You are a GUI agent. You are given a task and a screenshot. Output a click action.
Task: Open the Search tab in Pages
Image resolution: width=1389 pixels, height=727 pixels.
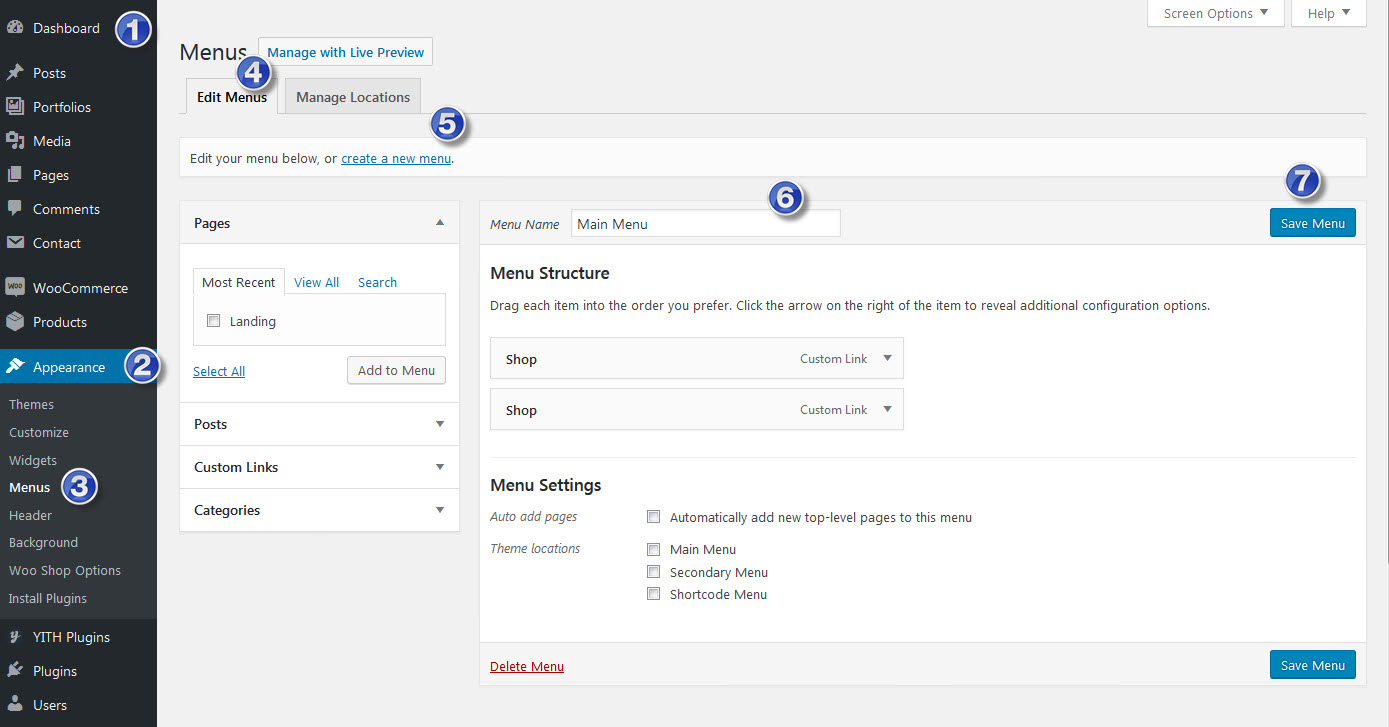(377, 282)
